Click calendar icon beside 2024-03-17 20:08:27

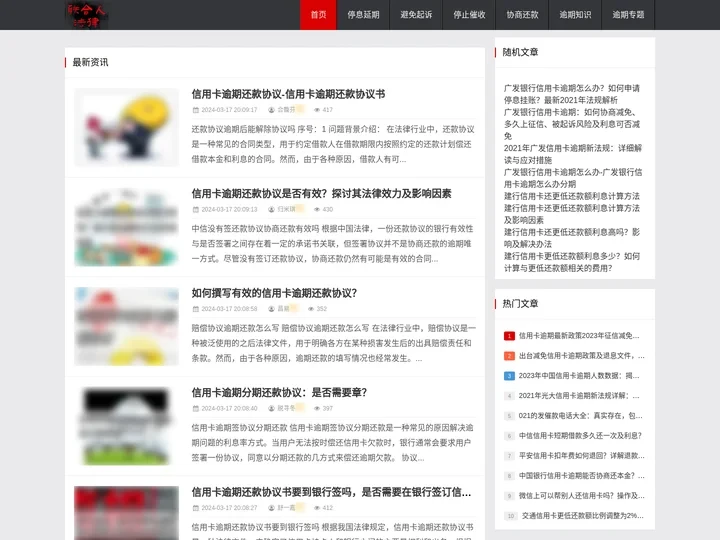[x=196, y=508]
